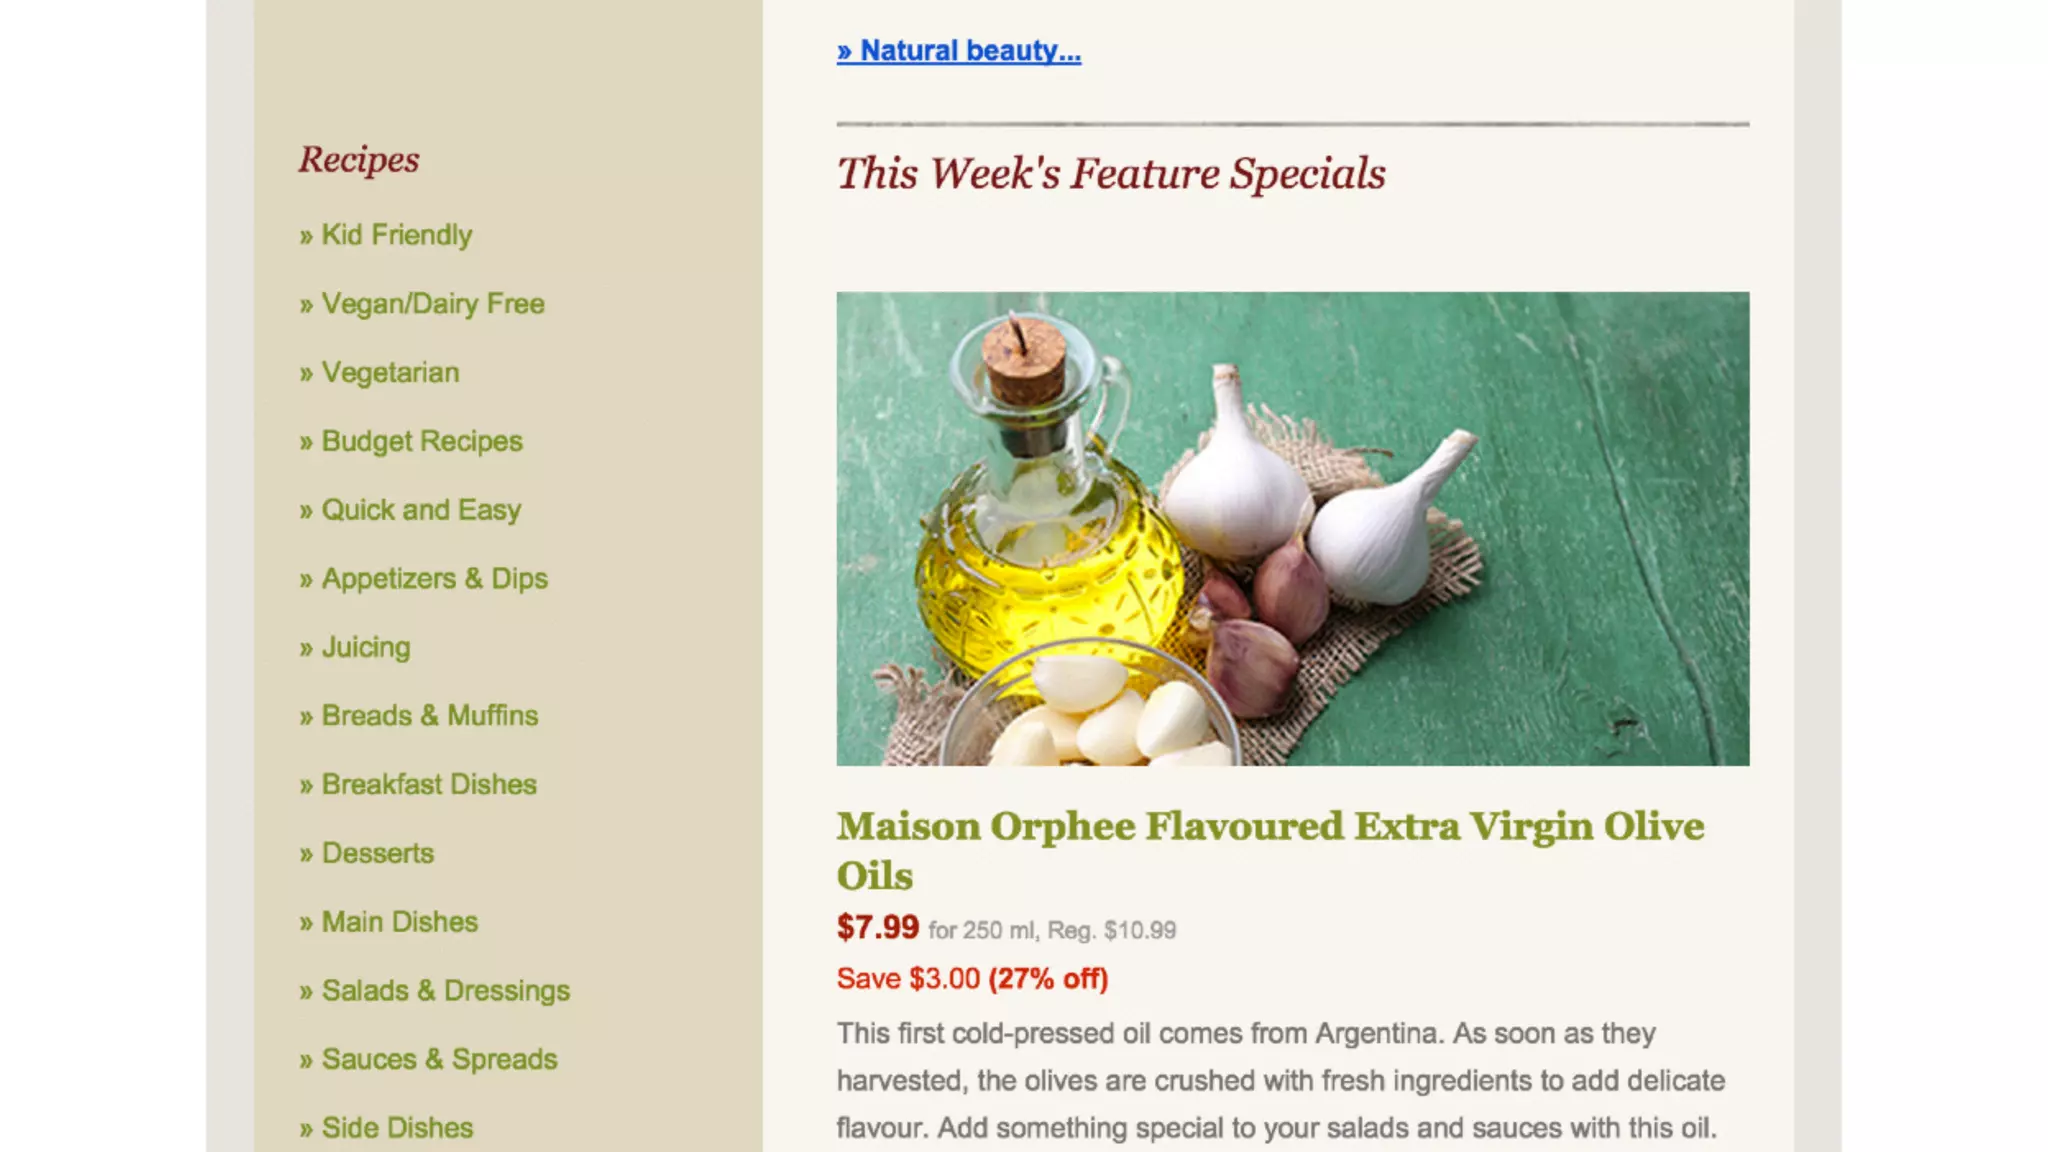Open the Natural beauty link
The width and height of the screenshot is (2048, 1152).
click(959, 51)
